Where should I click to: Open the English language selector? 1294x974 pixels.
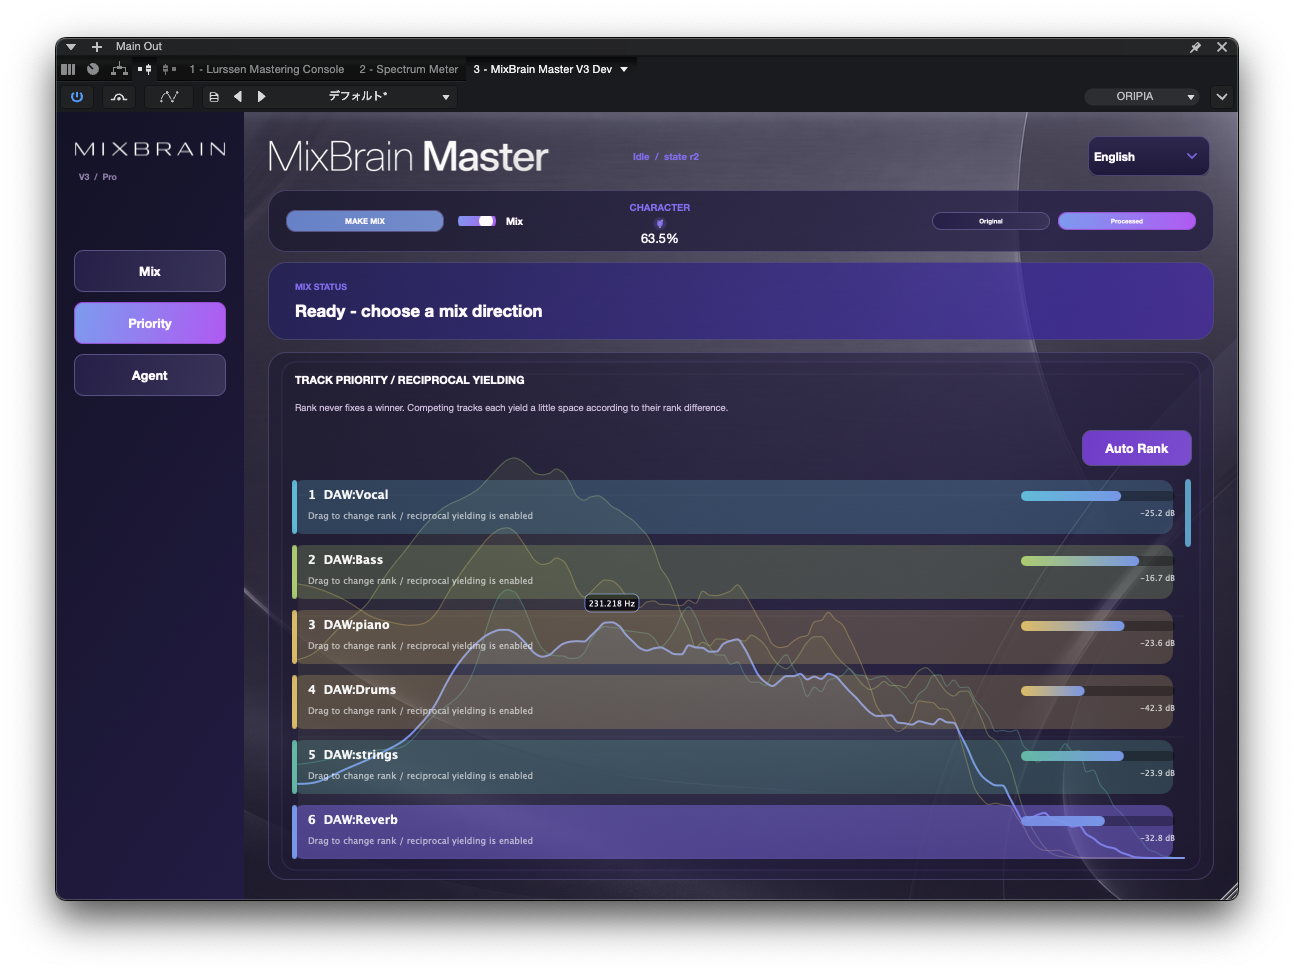pyautogui.click(x=1148, y=157)
